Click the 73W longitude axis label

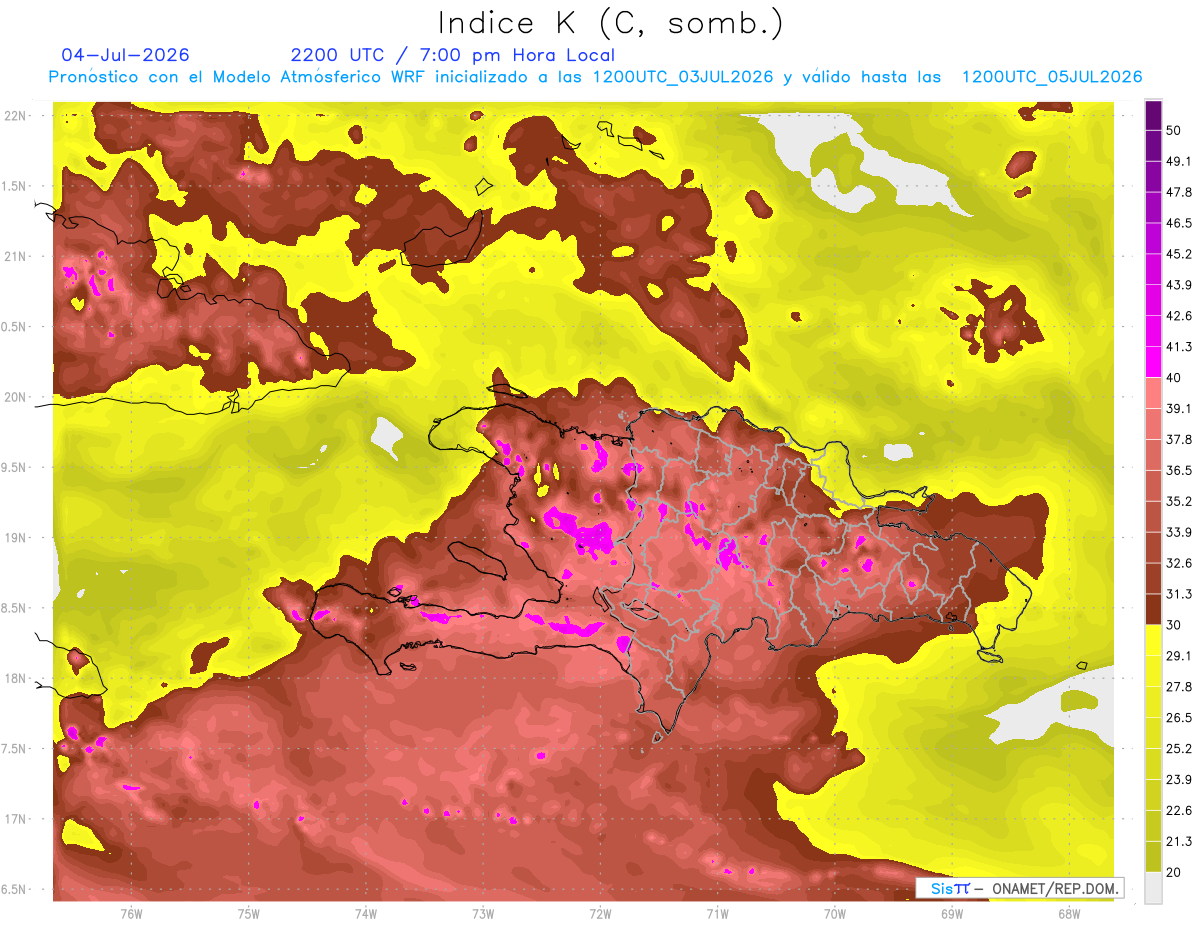point(483,914)
